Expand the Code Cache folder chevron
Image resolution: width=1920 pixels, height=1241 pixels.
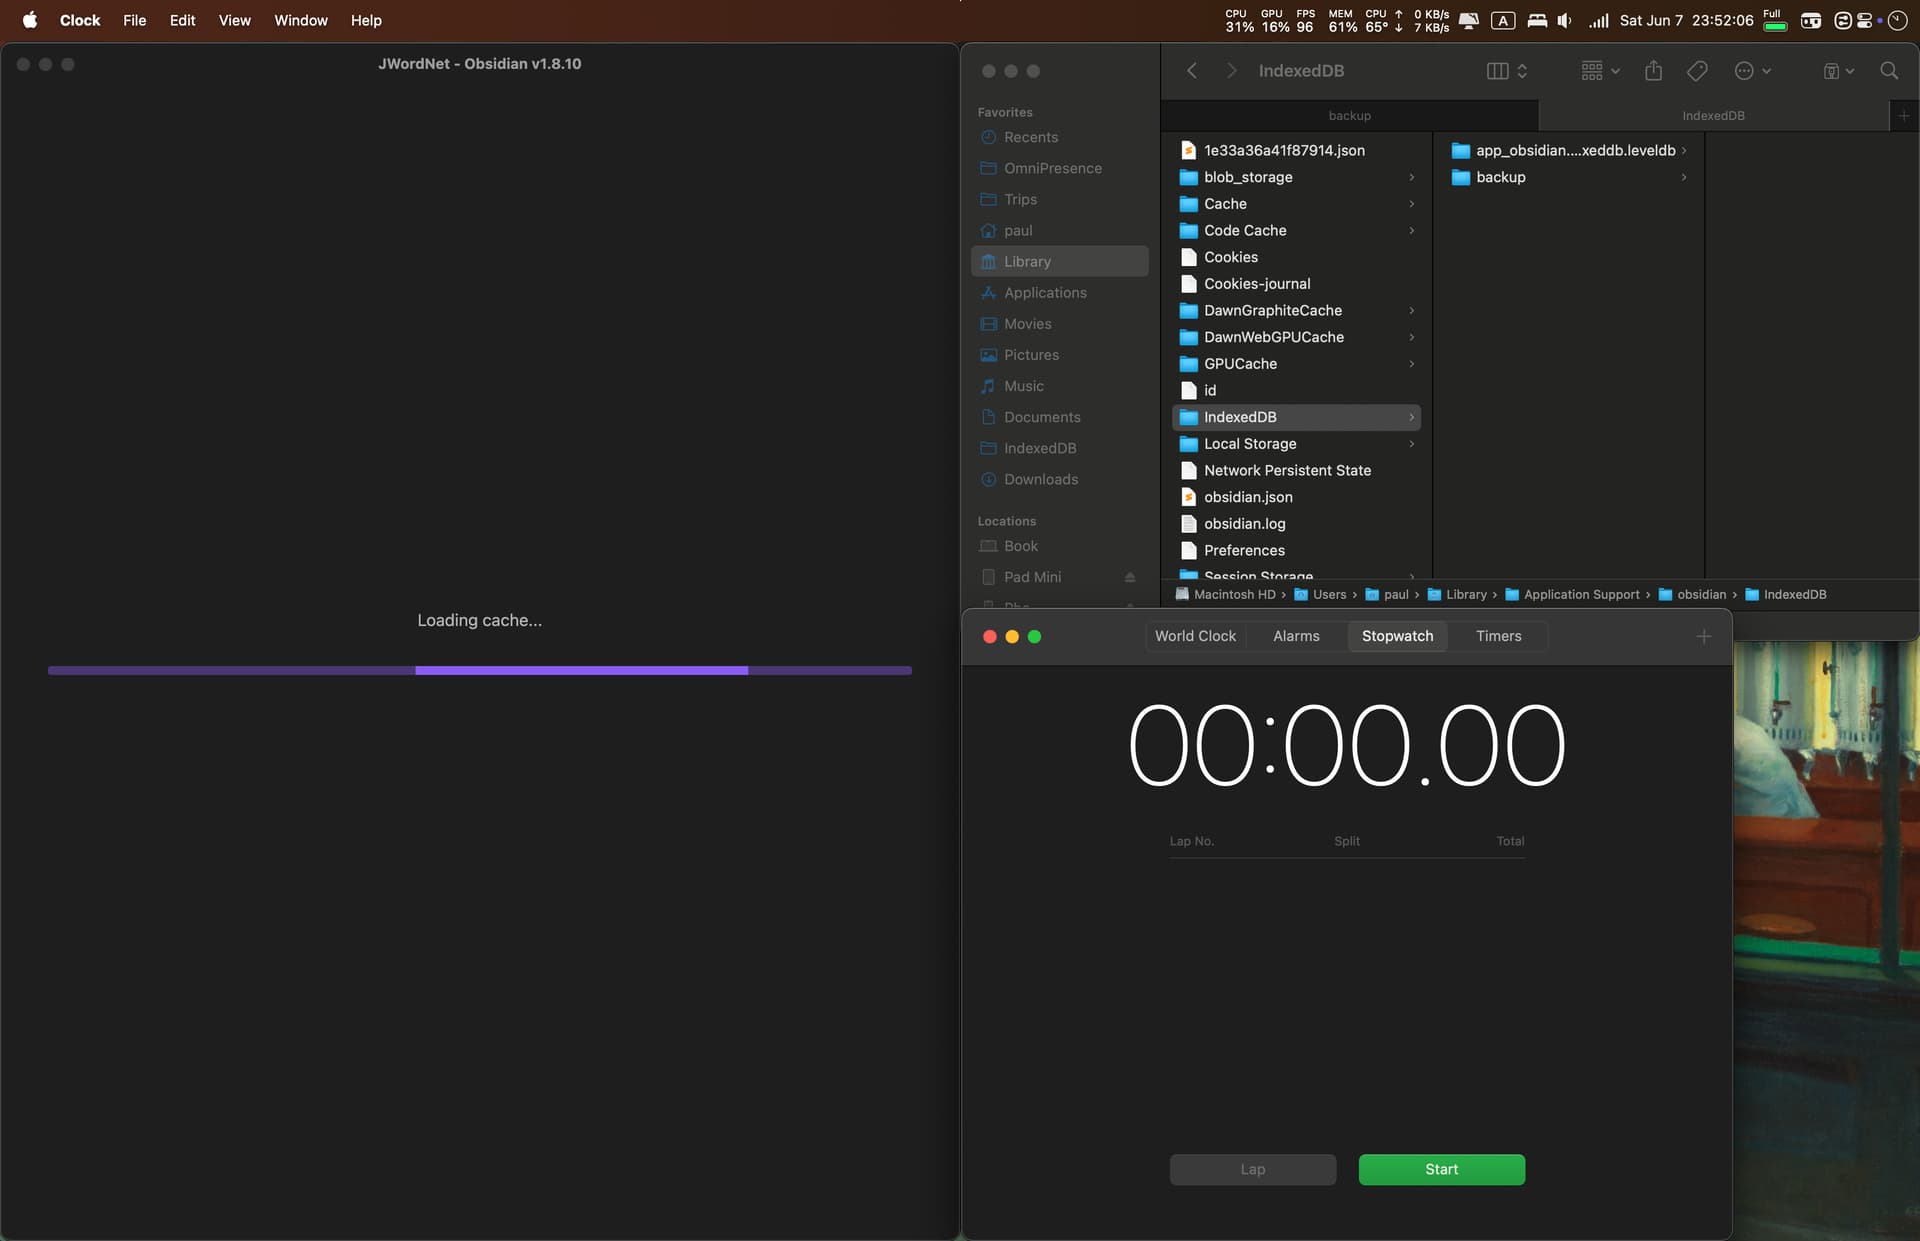tap(1411, 230)
